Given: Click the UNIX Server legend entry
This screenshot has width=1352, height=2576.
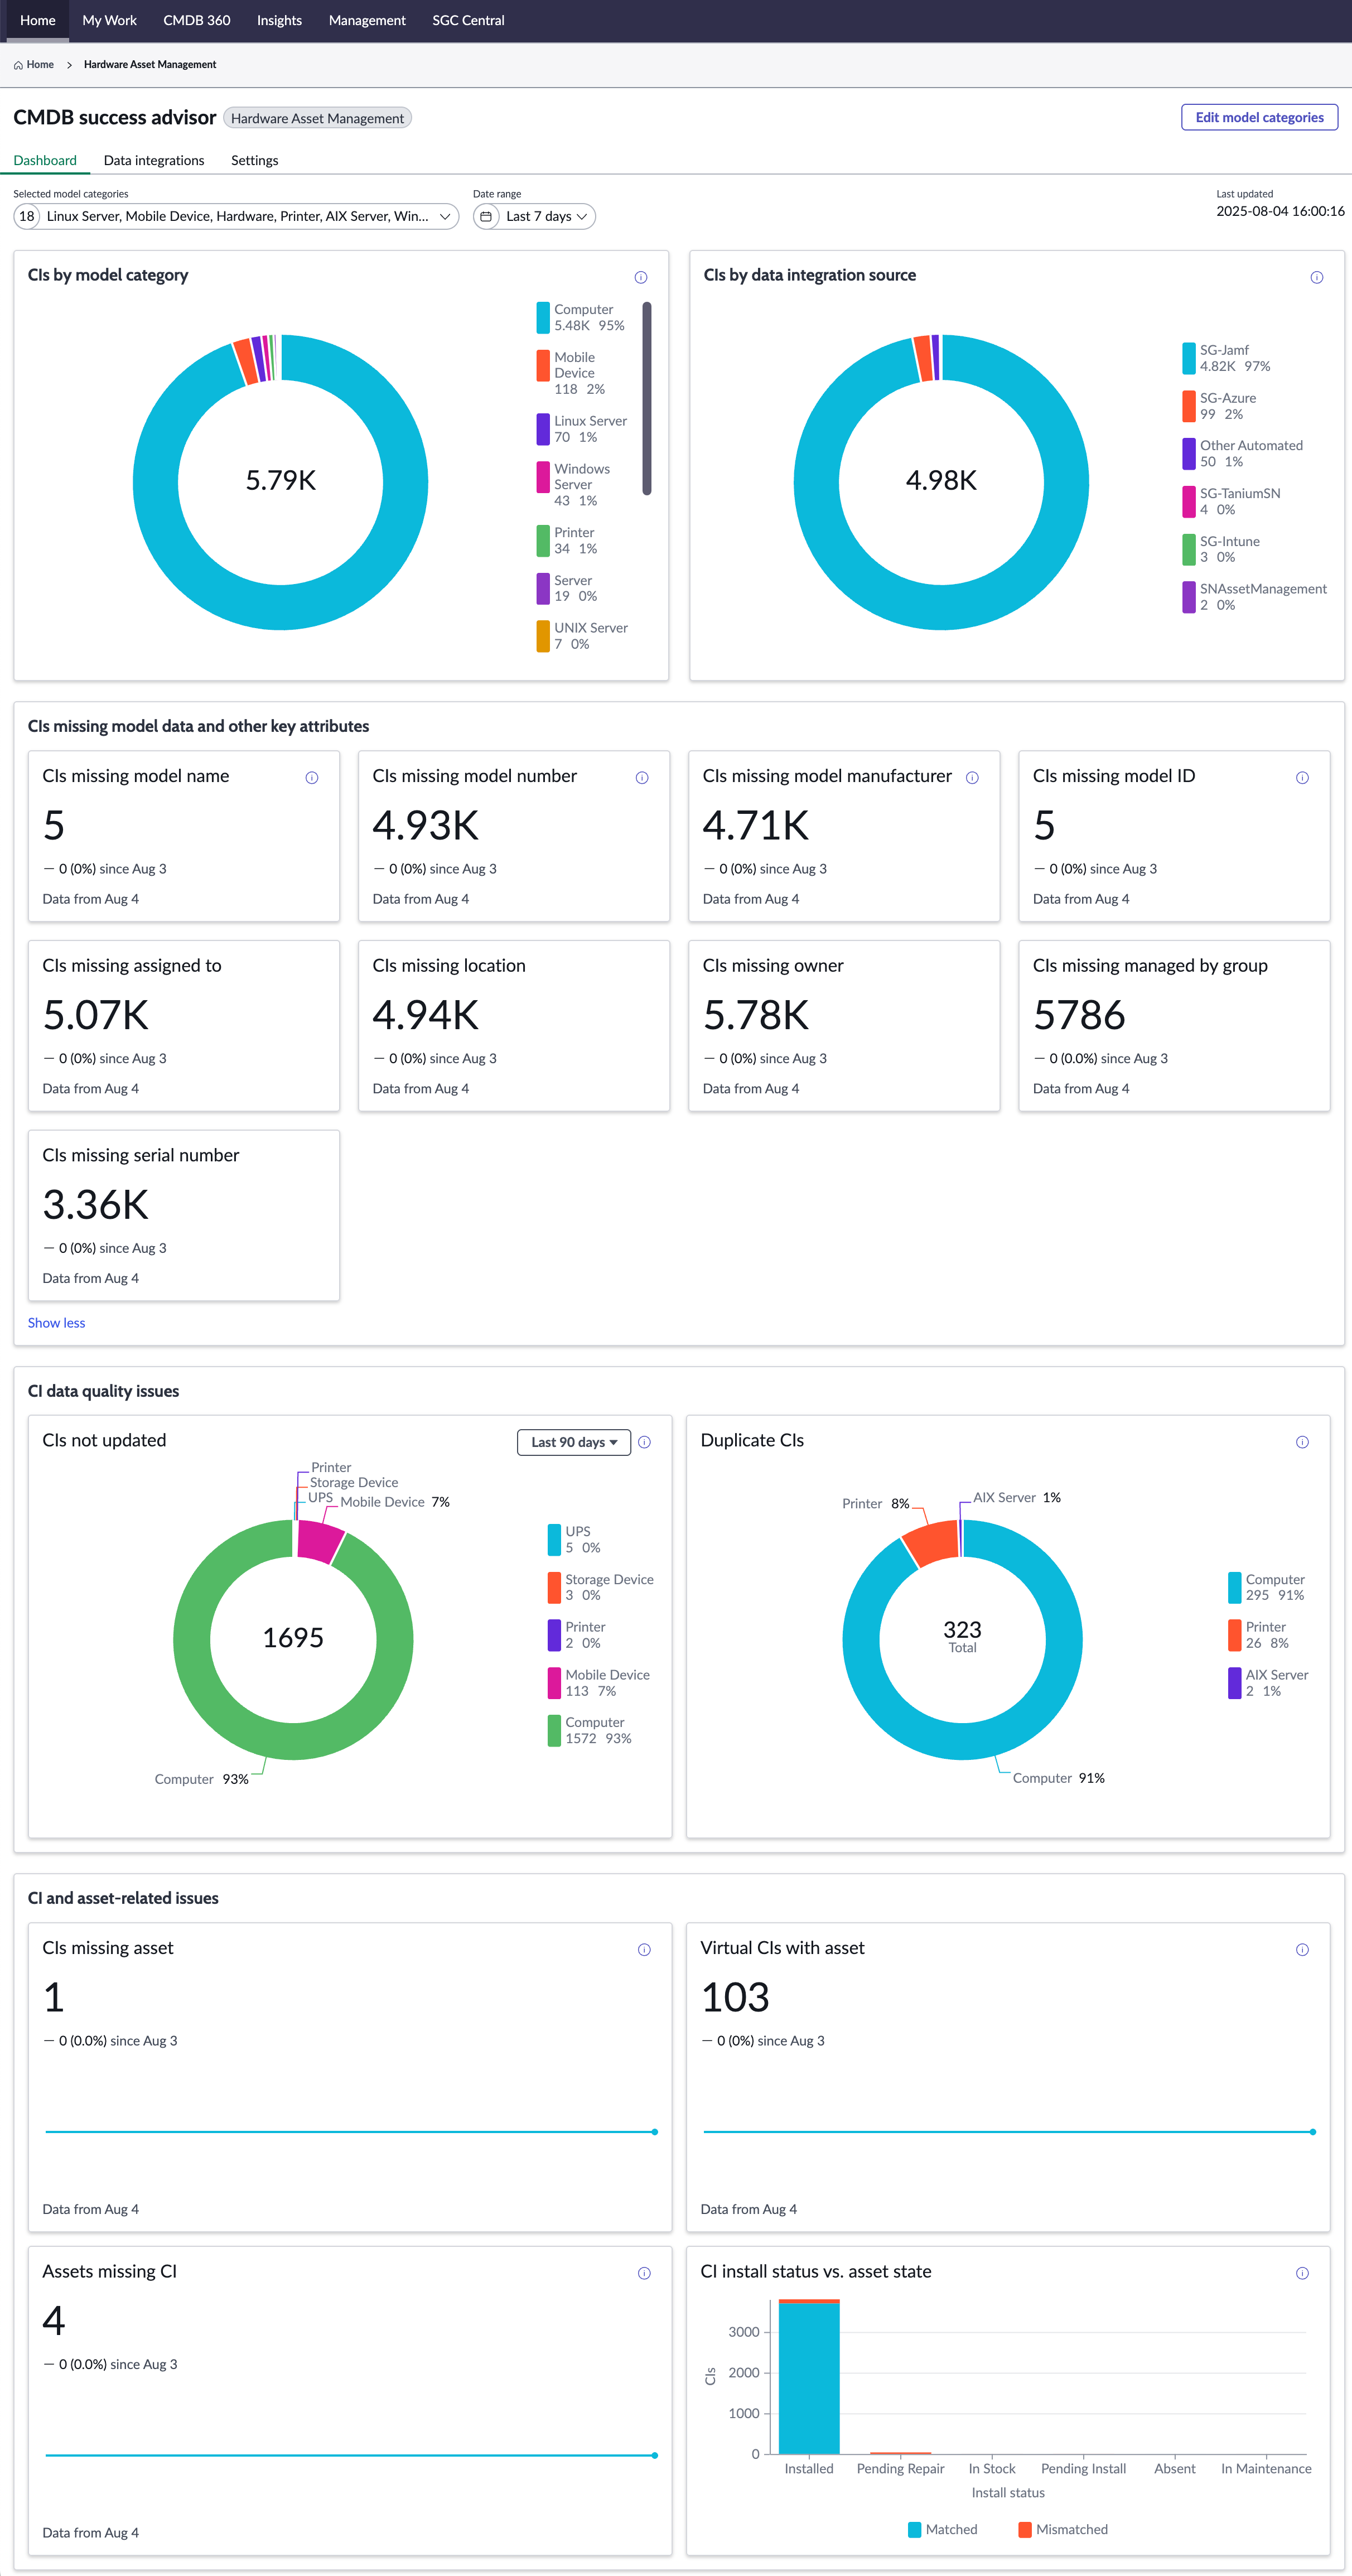Looking at the screenshot, I should point(583,636).
